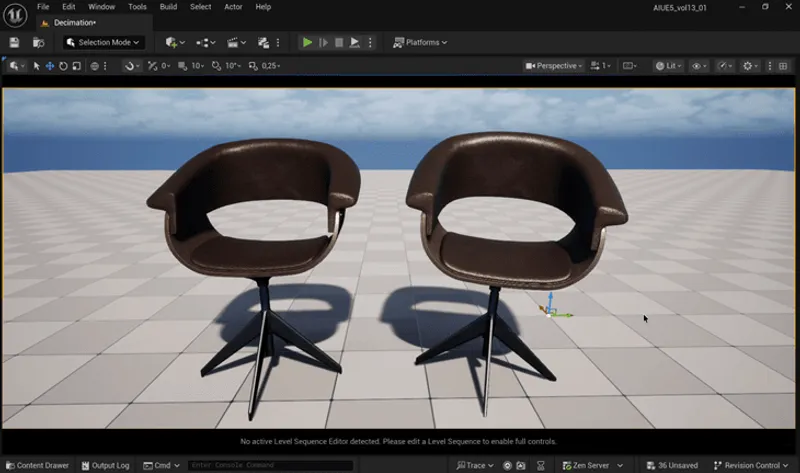800x473 pixels.
Task: Open the Platforms dropdown
Action: coord(420,43)
